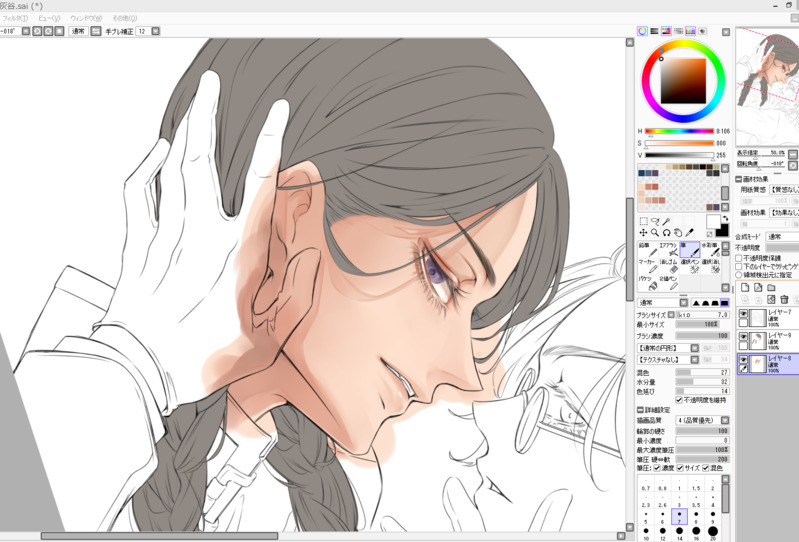
Task: Collapse the 詳細設定 section
Action: coord(640,410)
